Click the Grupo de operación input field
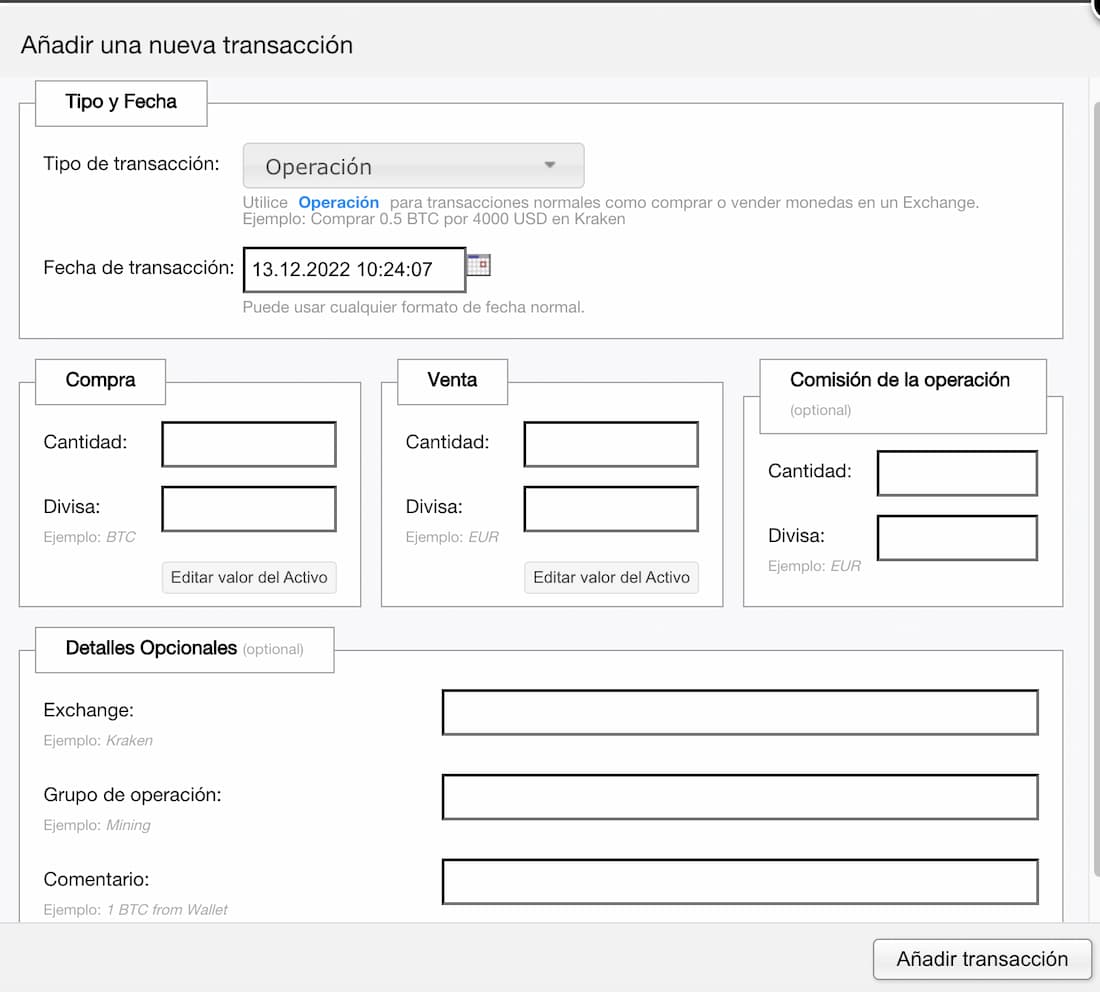This screenshot has width=1100, height=992. pos(740,796)
